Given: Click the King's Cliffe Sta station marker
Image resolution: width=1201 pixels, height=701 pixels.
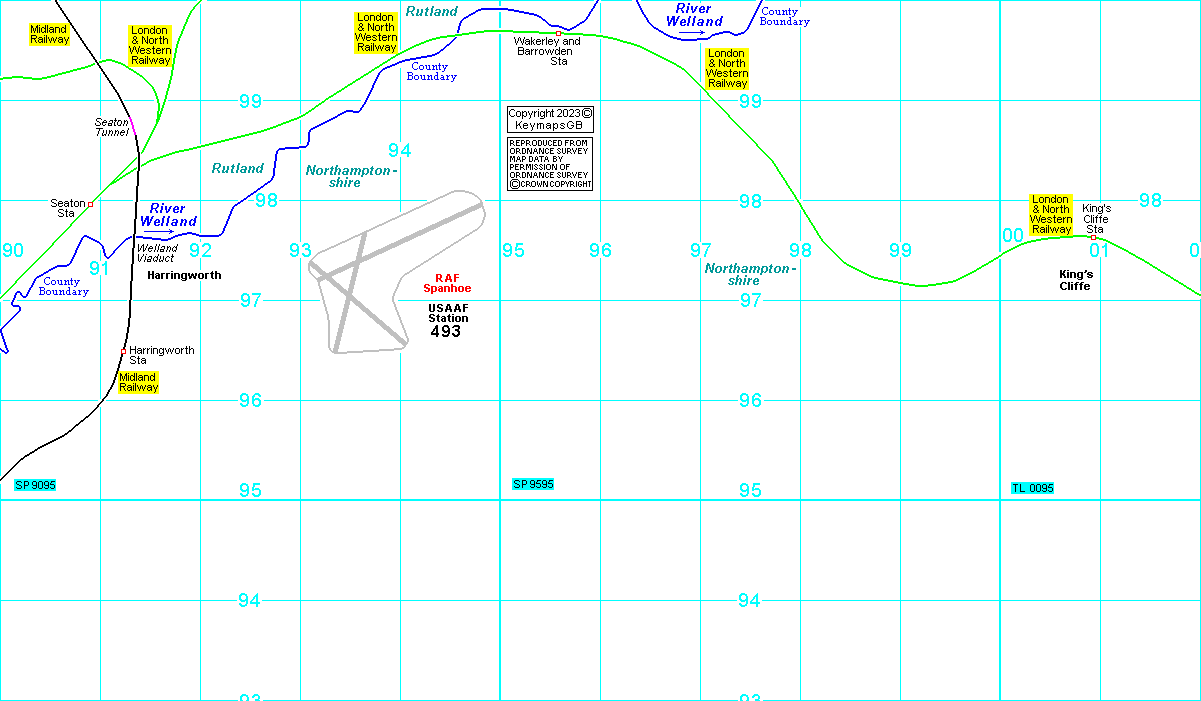Looking at the screenshot, I should (x=1093, y=237).
